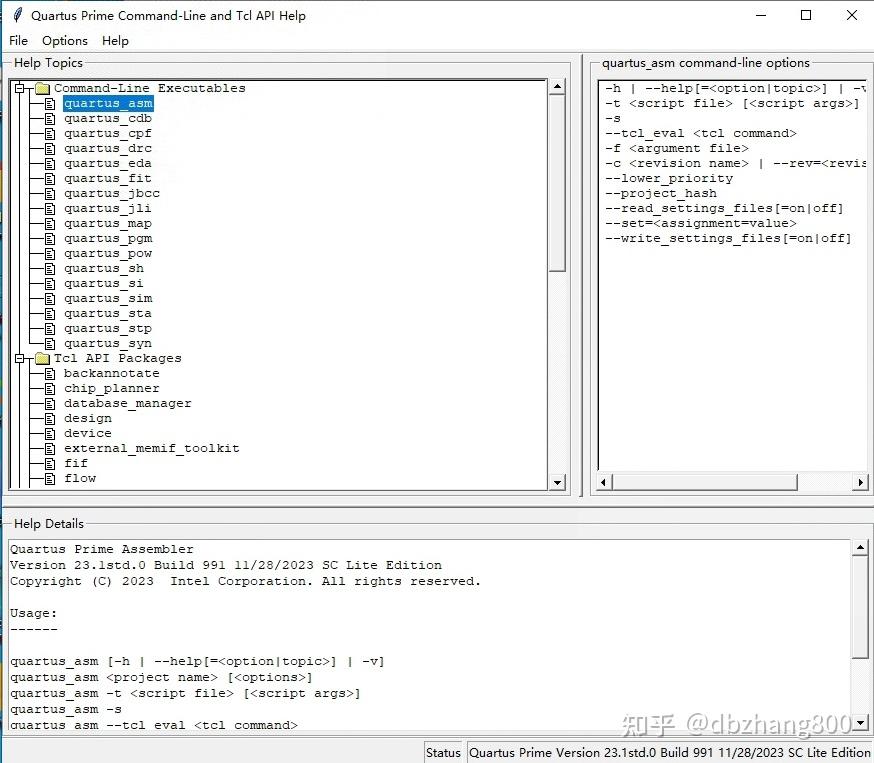Open the Help menu
The width and height of the screenshot is (874, 763).
[115, 41]
